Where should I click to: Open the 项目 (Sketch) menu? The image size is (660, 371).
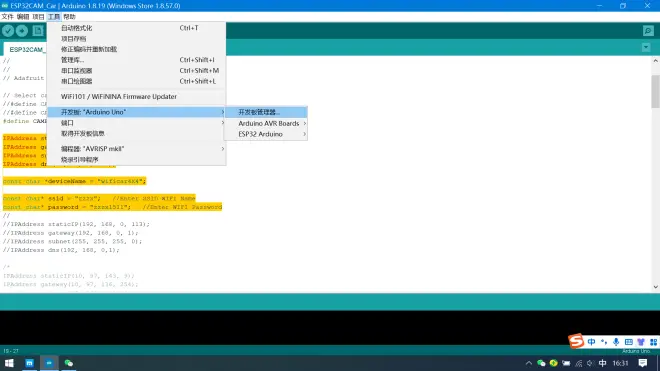[38, 17]
